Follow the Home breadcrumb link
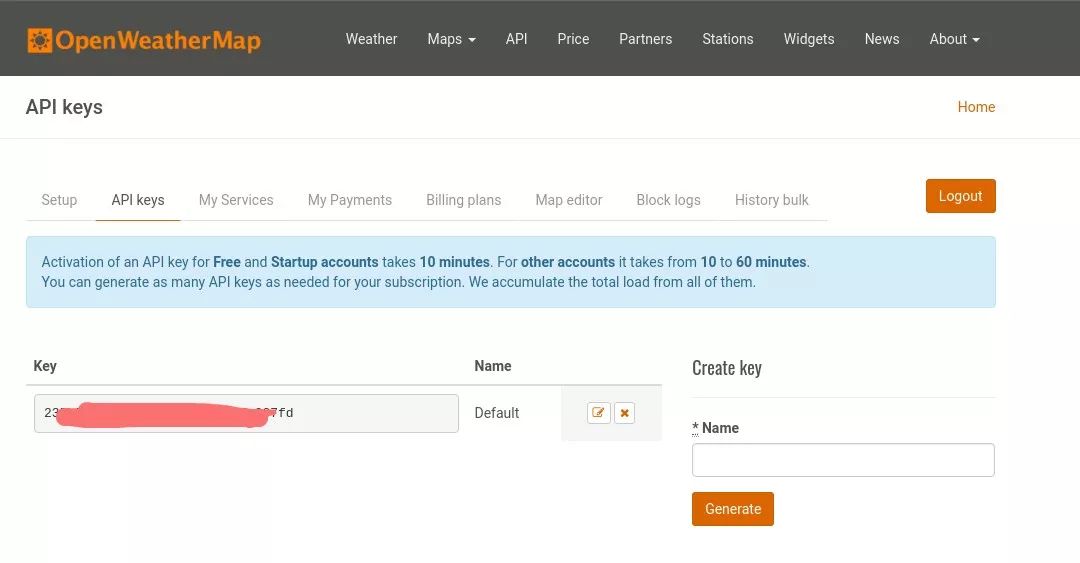Image resolution: width=1080 pixels, height=563 pixels. tap(976, 107)
